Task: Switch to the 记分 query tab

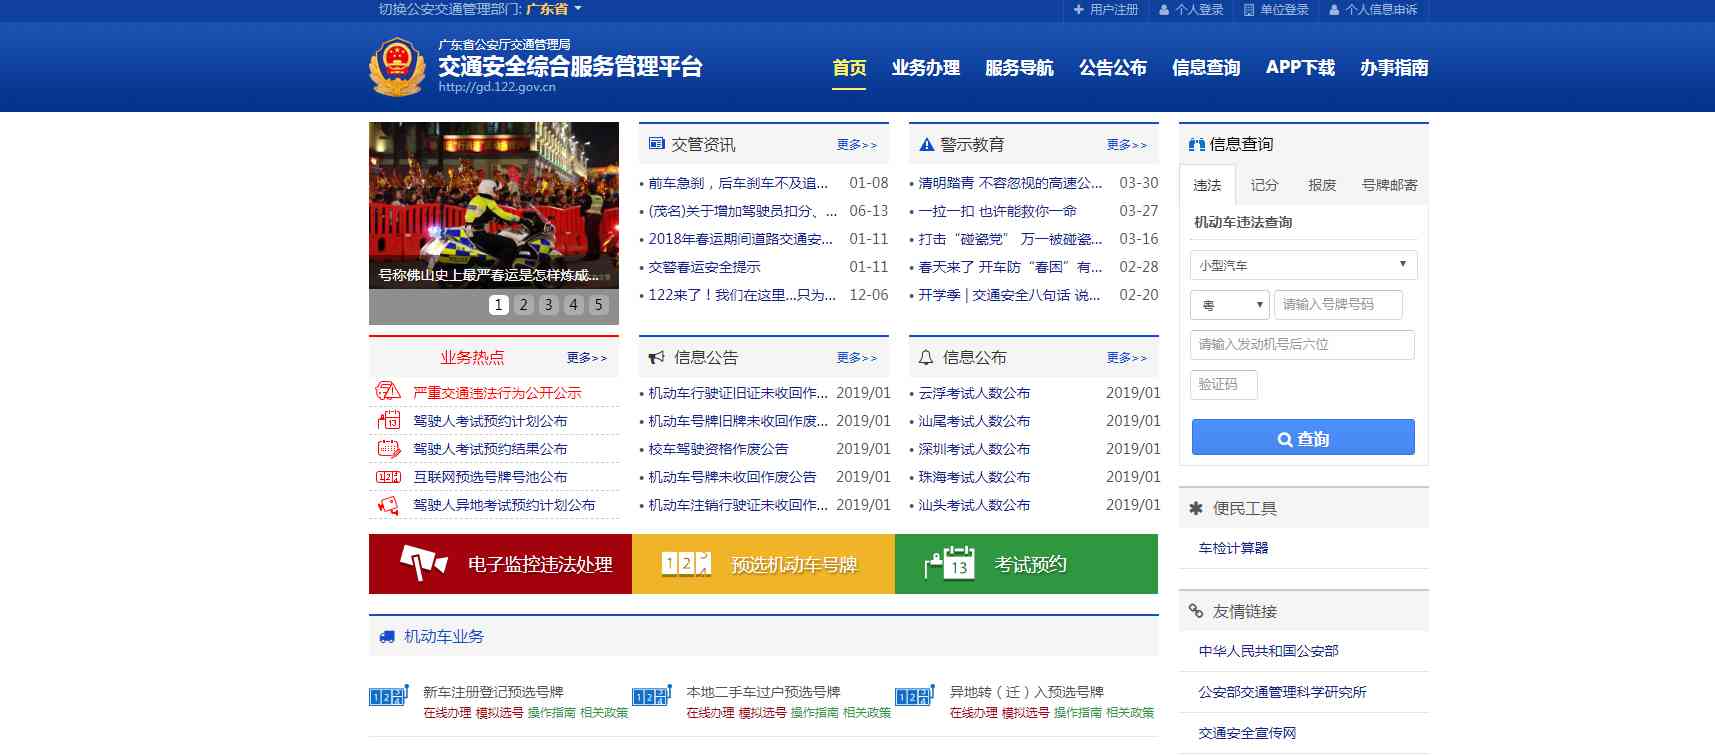Action: point(1264,185)
